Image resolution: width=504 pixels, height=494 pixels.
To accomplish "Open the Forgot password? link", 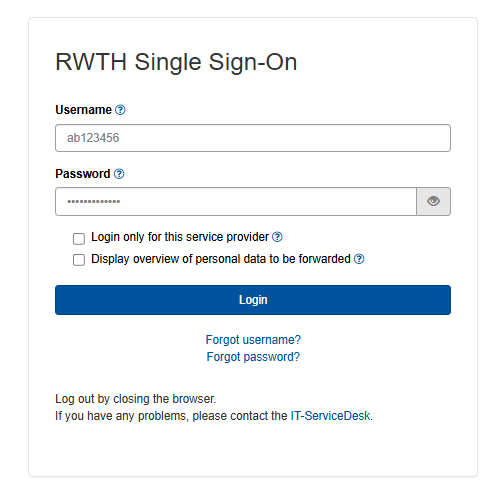I will [253, 357].
